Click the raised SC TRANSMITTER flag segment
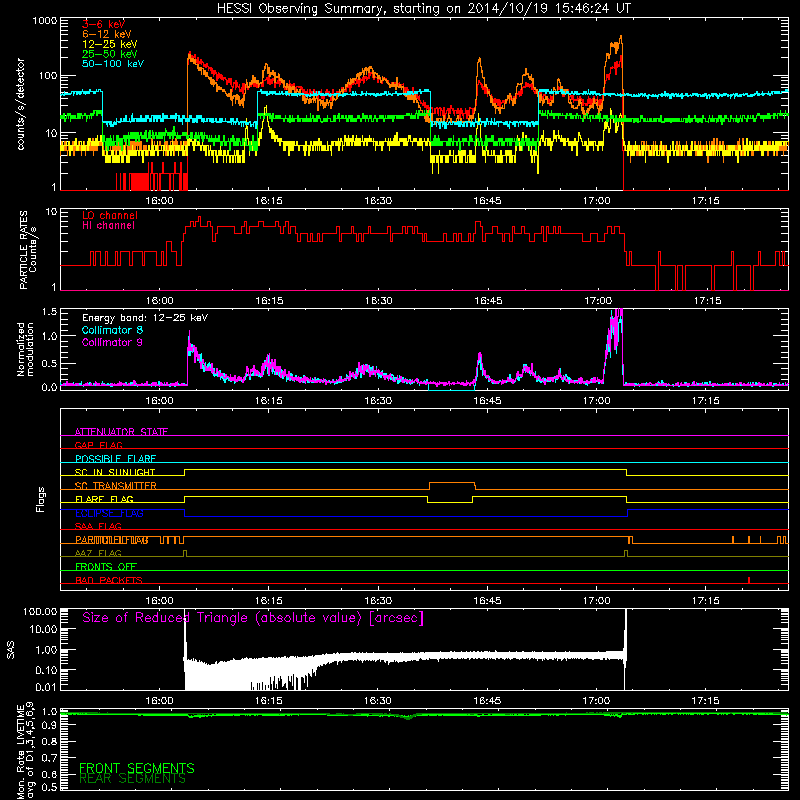 452,483
